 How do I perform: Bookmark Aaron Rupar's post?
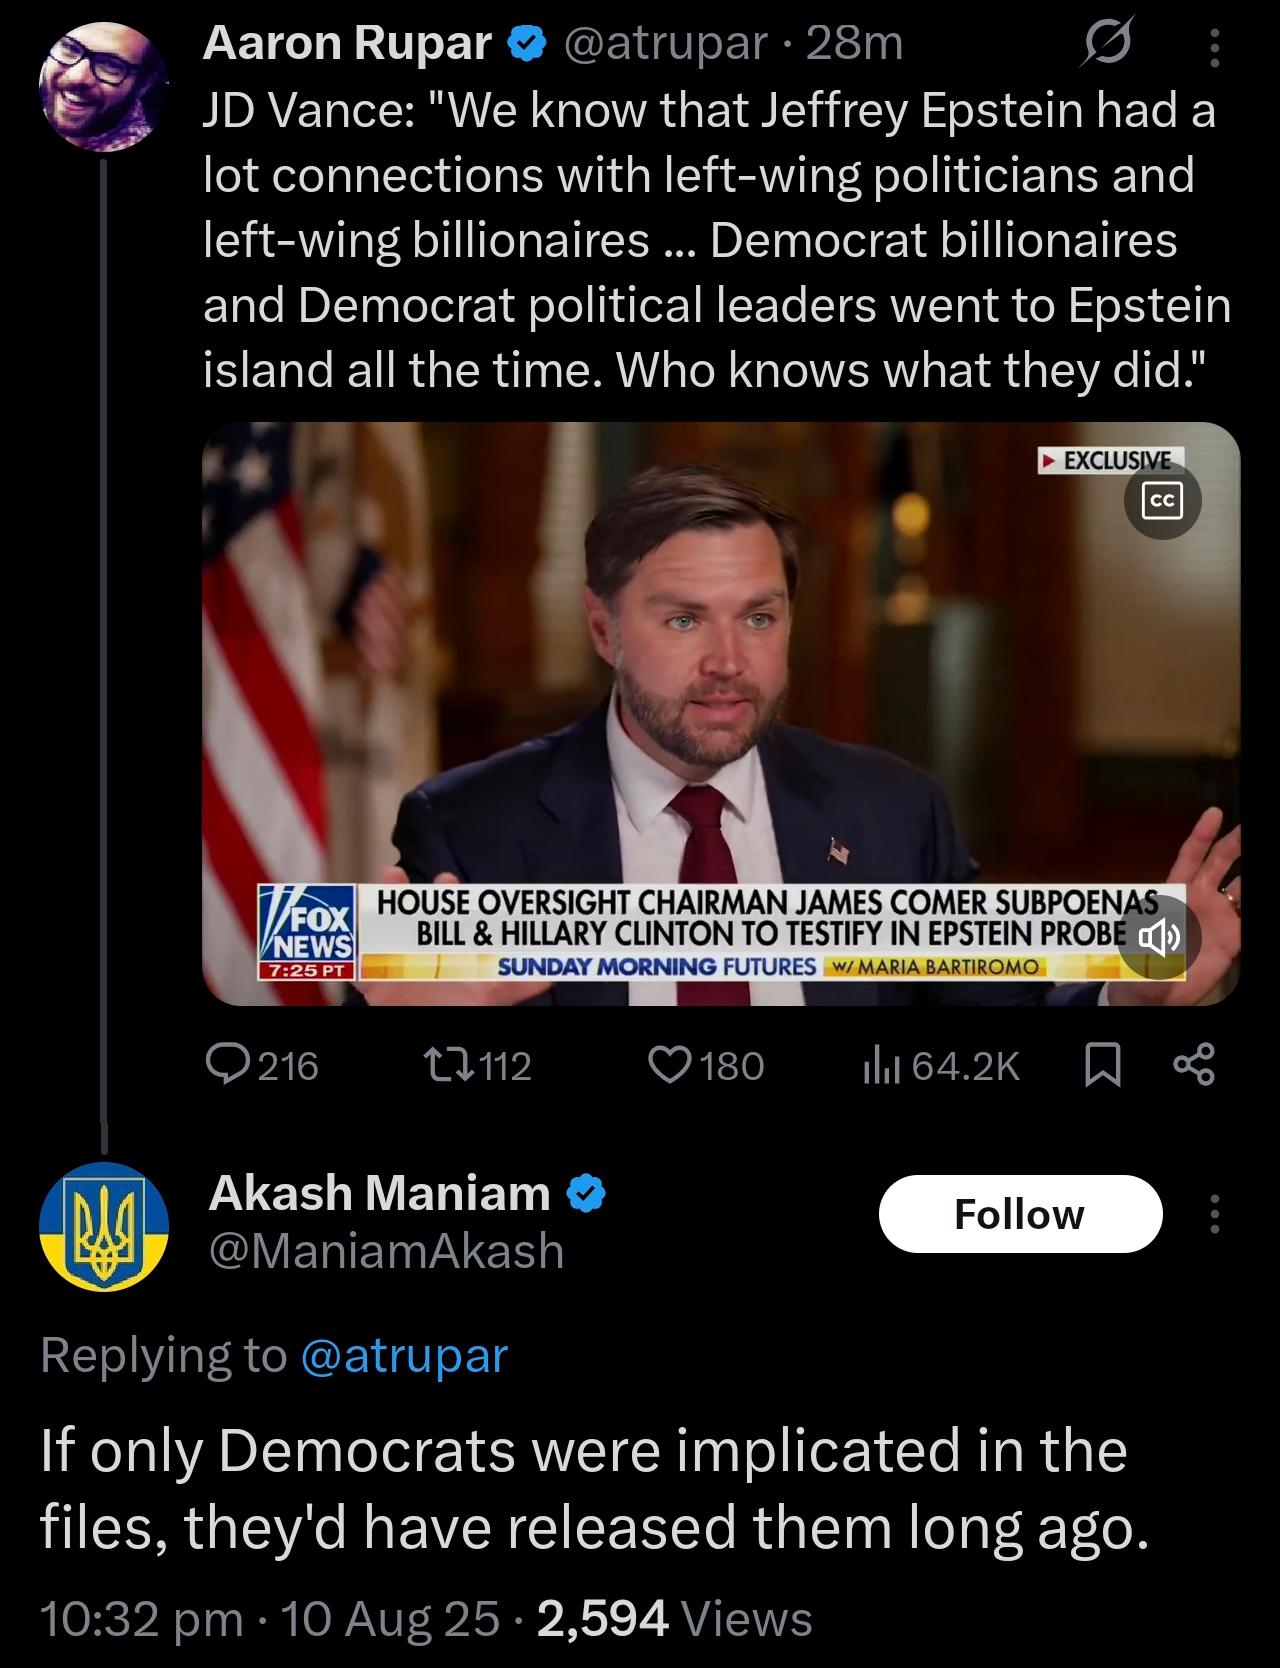[1103, 1065]
